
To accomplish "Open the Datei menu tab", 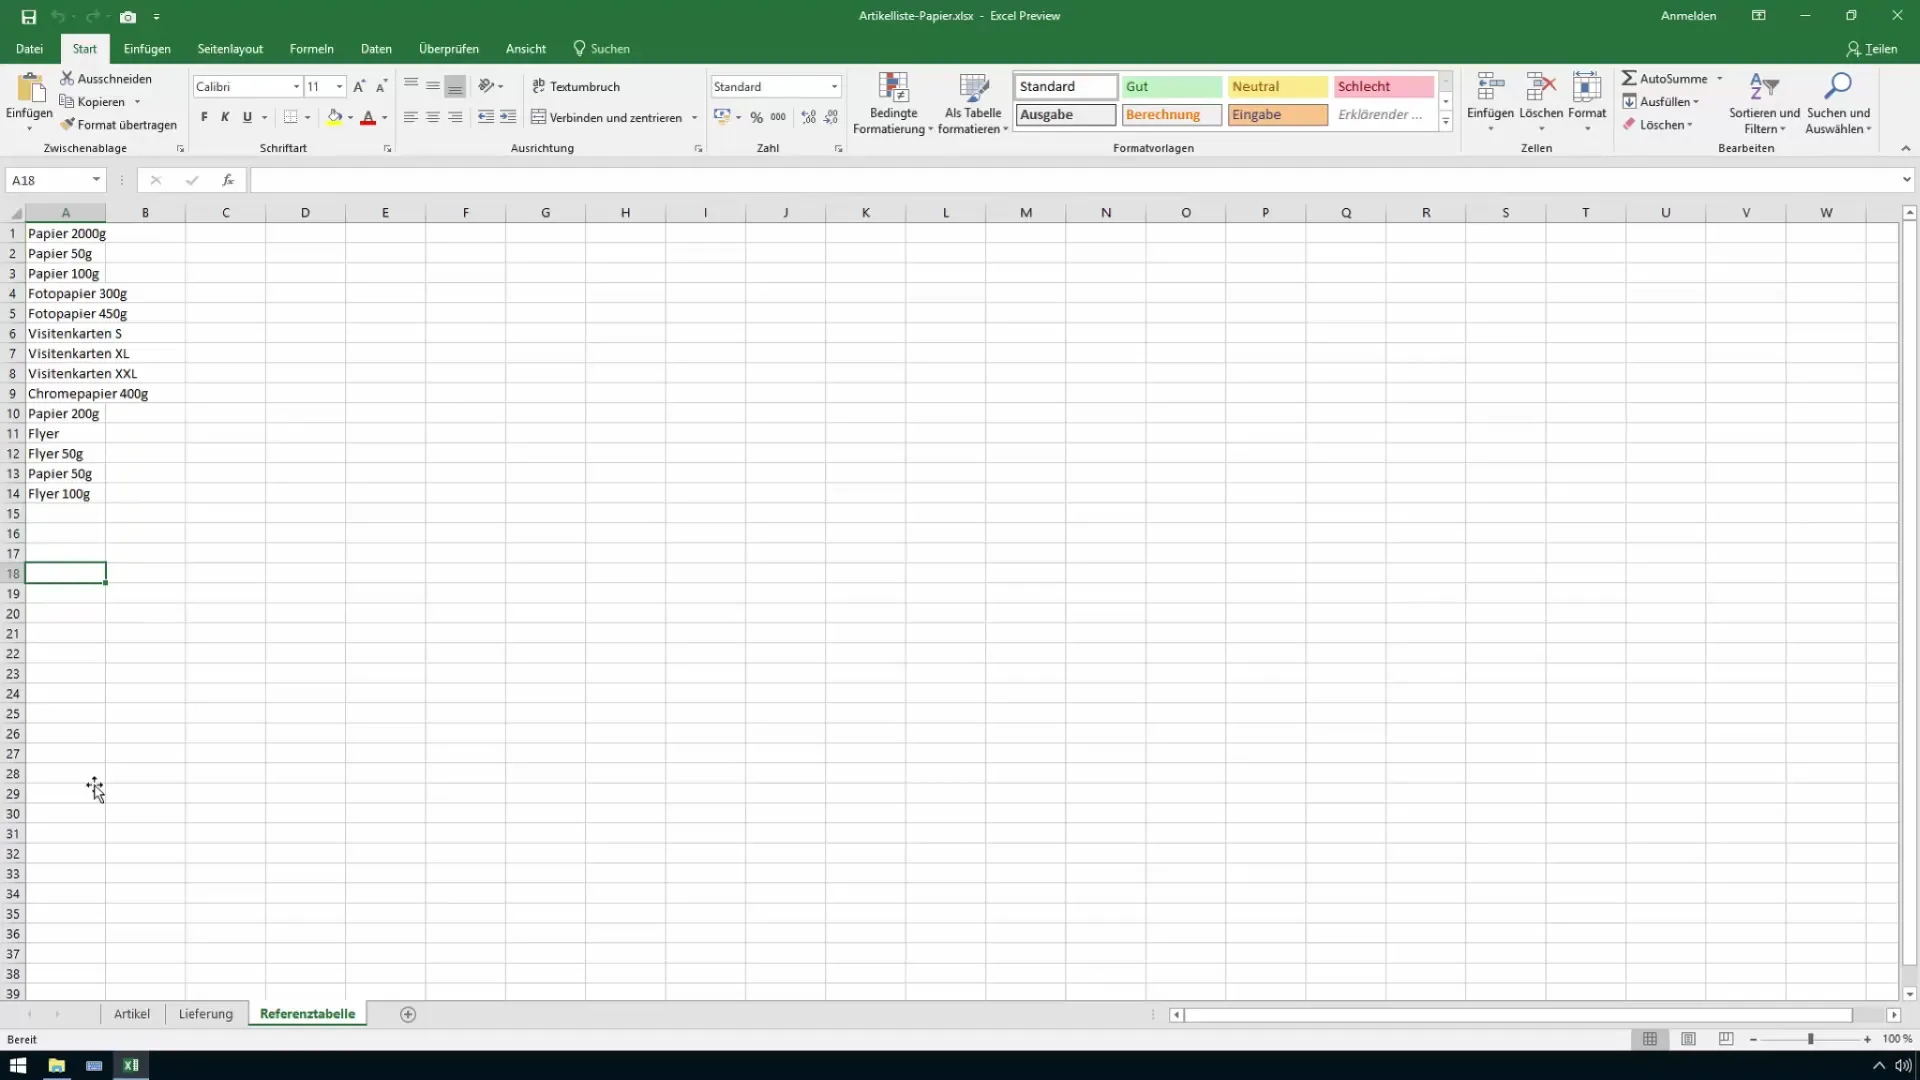I will 29,48.
